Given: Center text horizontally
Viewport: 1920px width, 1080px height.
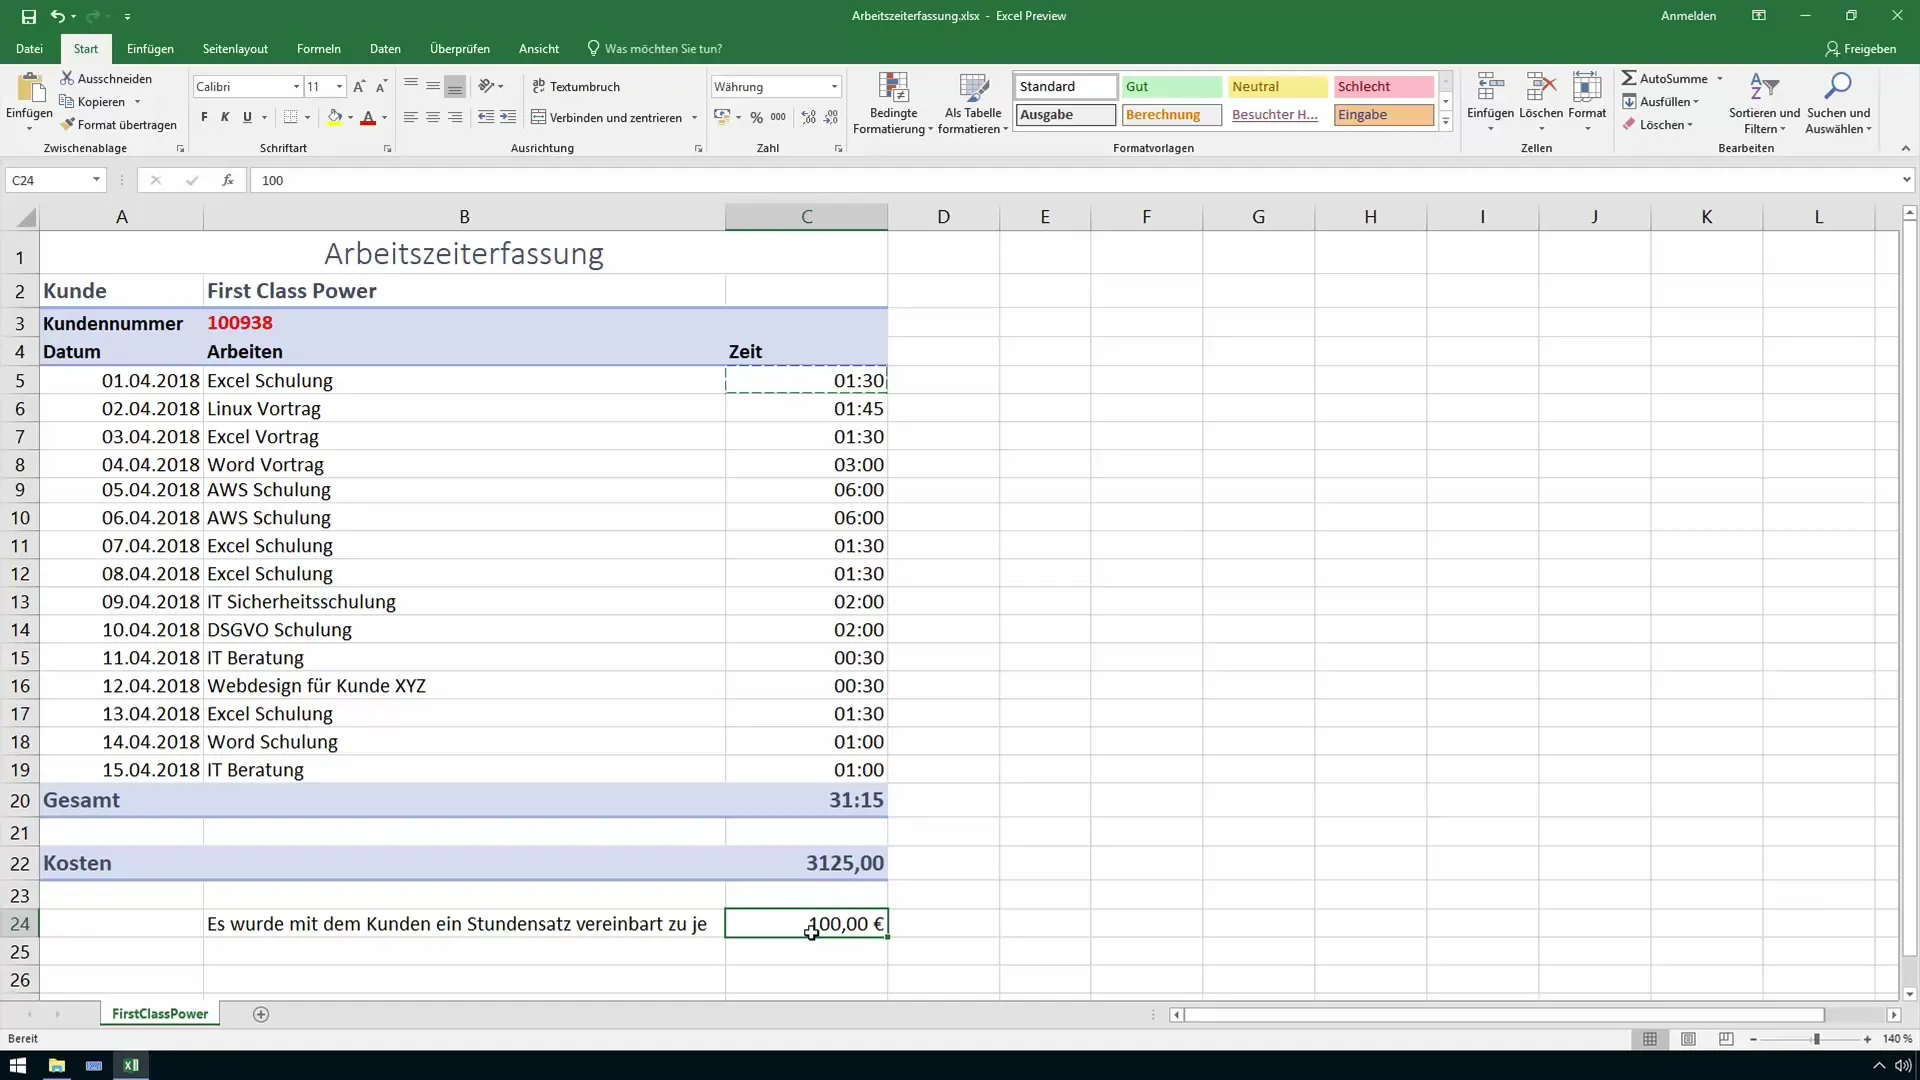Looking at the screenshot, I should [432, 117].
